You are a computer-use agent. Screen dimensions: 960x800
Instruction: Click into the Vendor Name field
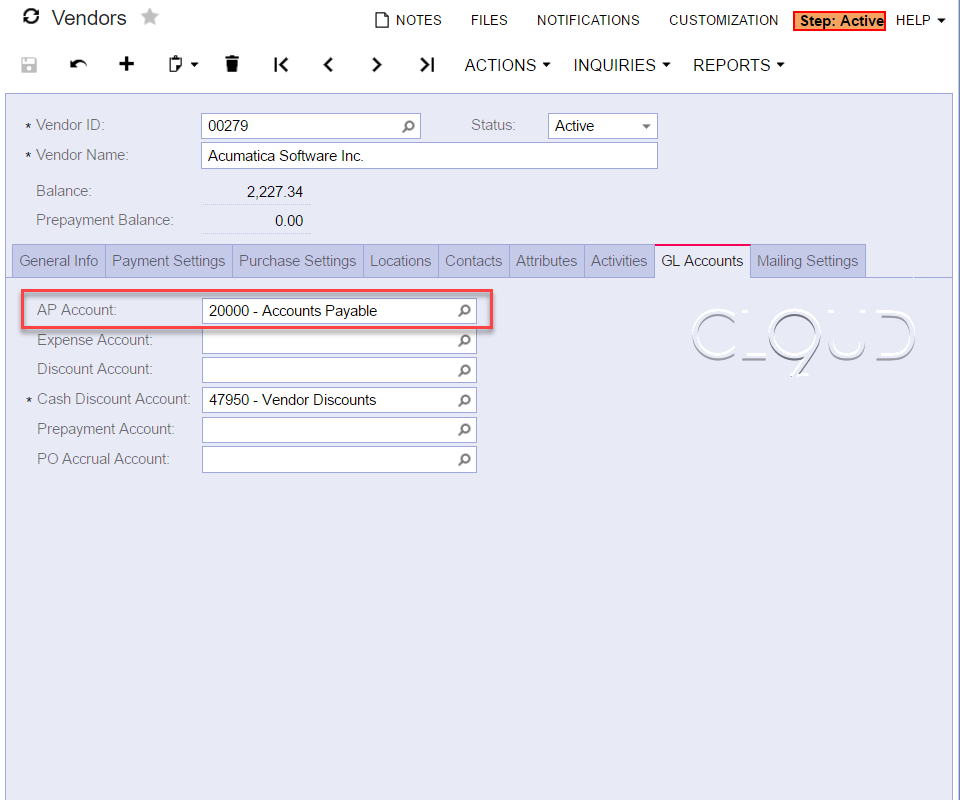click(429, 155)
